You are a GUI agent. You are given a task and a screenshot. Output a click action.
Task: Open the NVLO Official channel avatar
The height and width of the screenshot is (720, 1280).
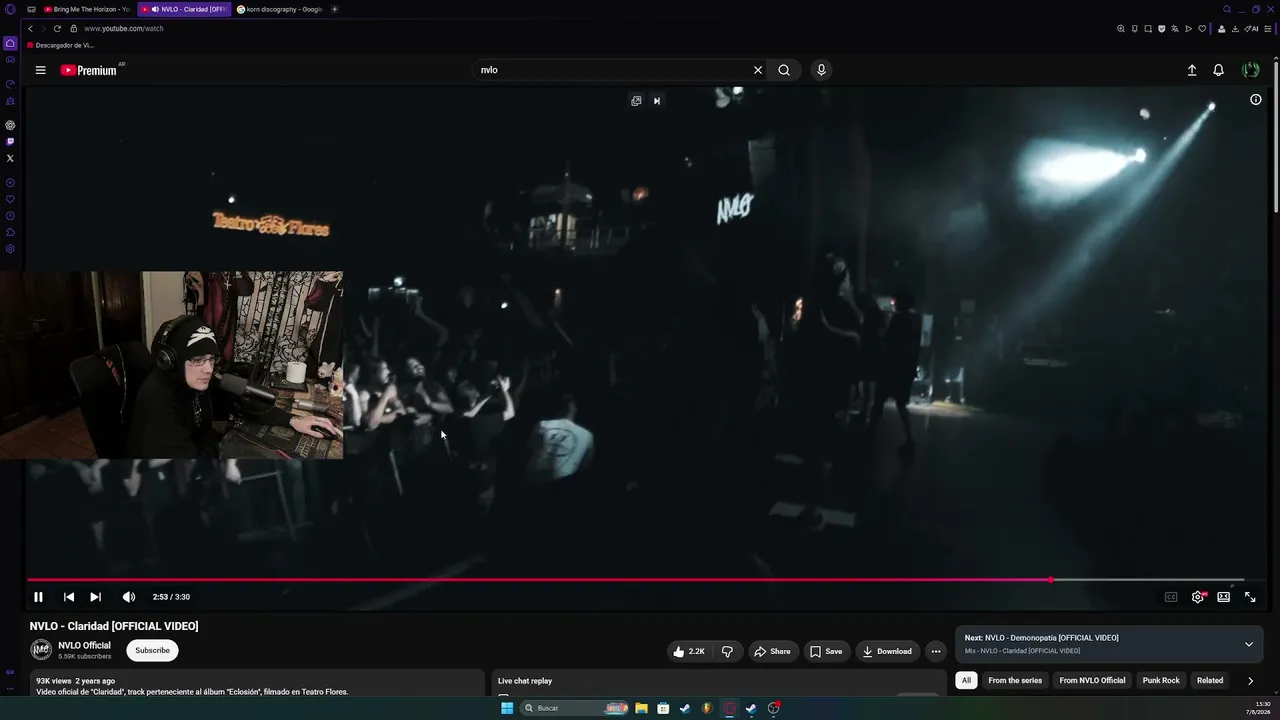click(41, 650)
